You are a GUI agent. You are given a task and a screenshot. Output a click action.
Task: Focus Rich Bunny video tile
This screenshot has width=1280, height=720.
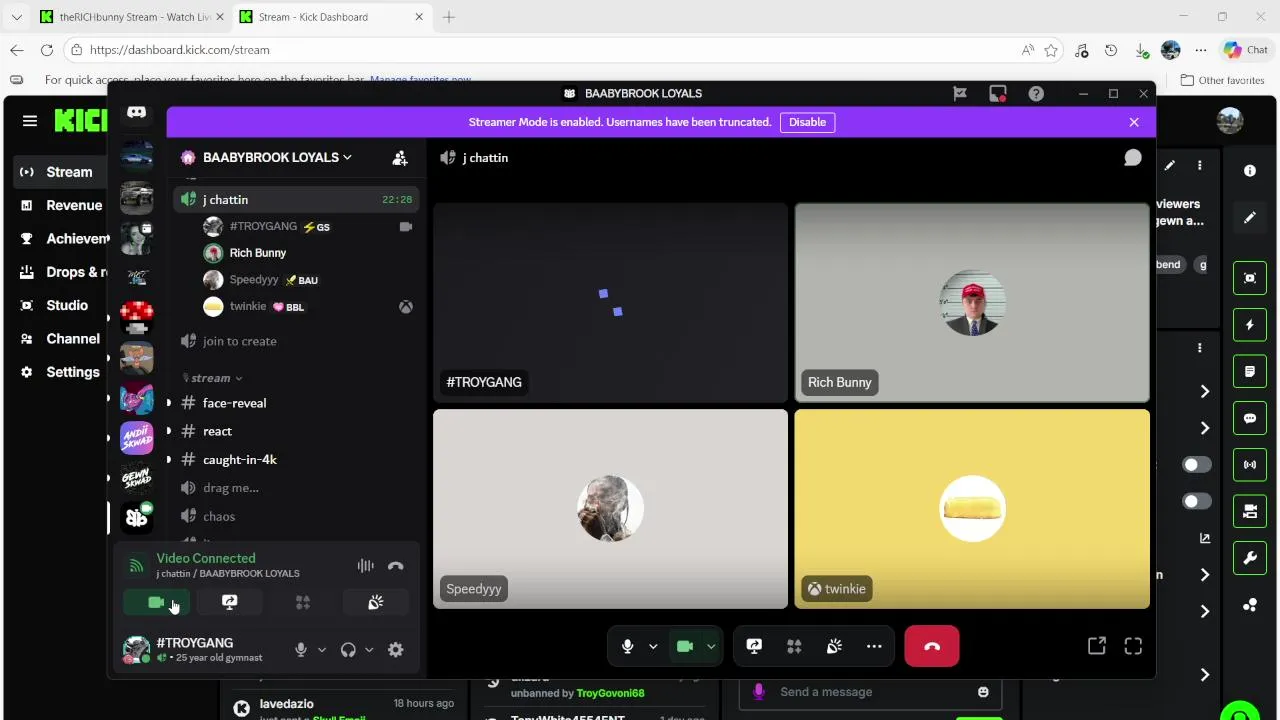[972, 302]
